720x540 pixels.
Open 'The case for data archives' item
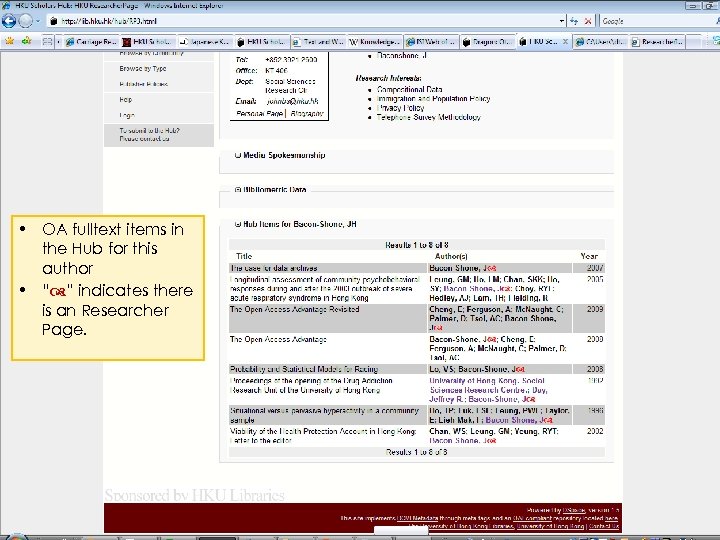tap(274, 268)
